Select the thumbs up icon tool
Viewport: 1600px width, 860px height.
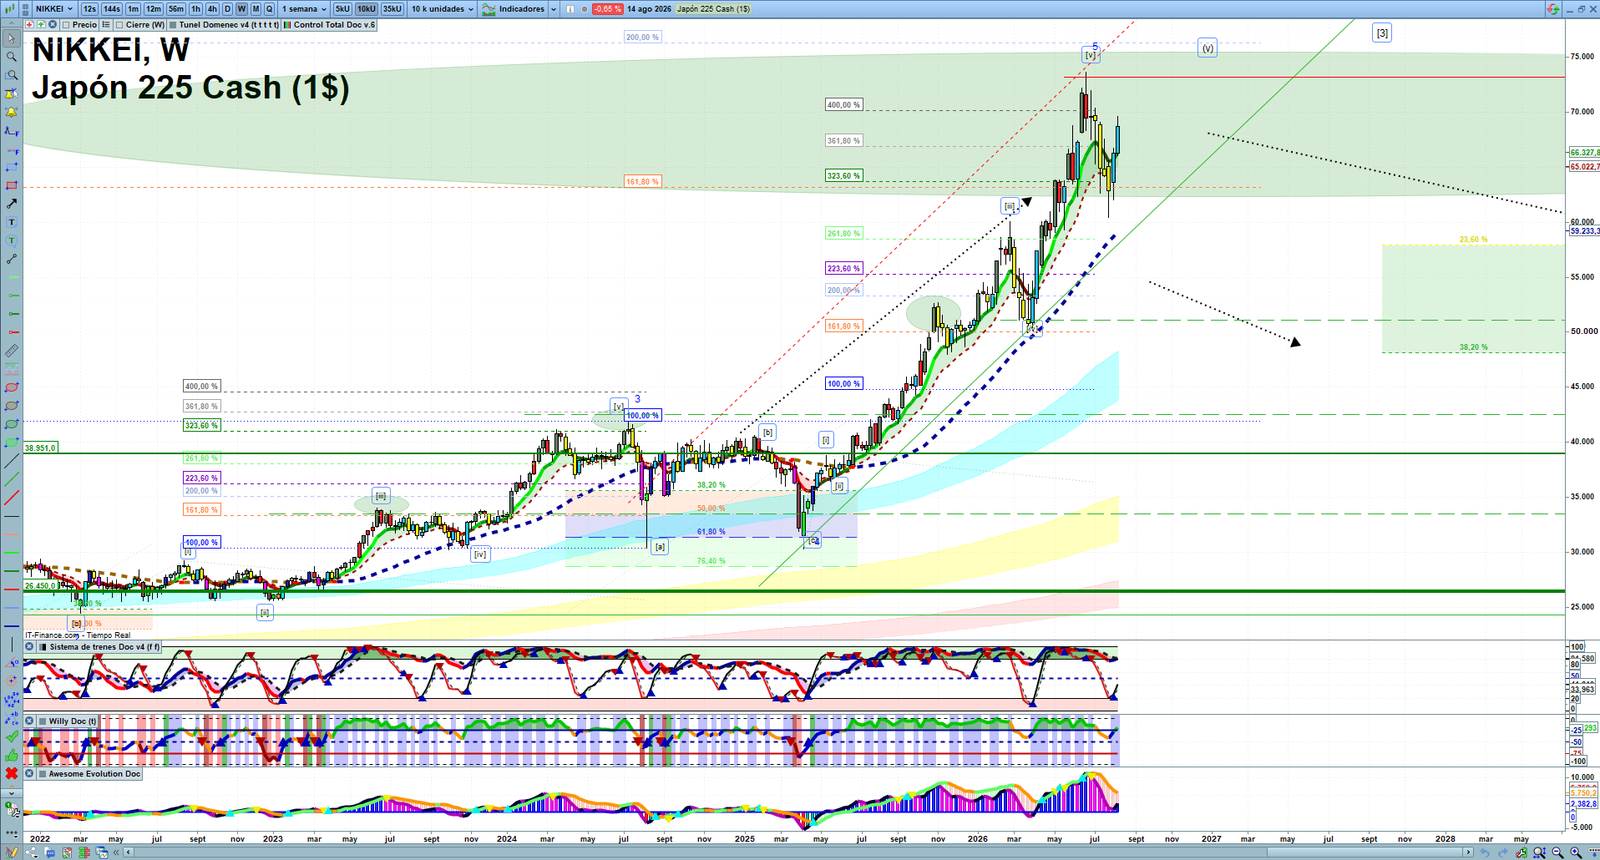[x=10, y=754]
